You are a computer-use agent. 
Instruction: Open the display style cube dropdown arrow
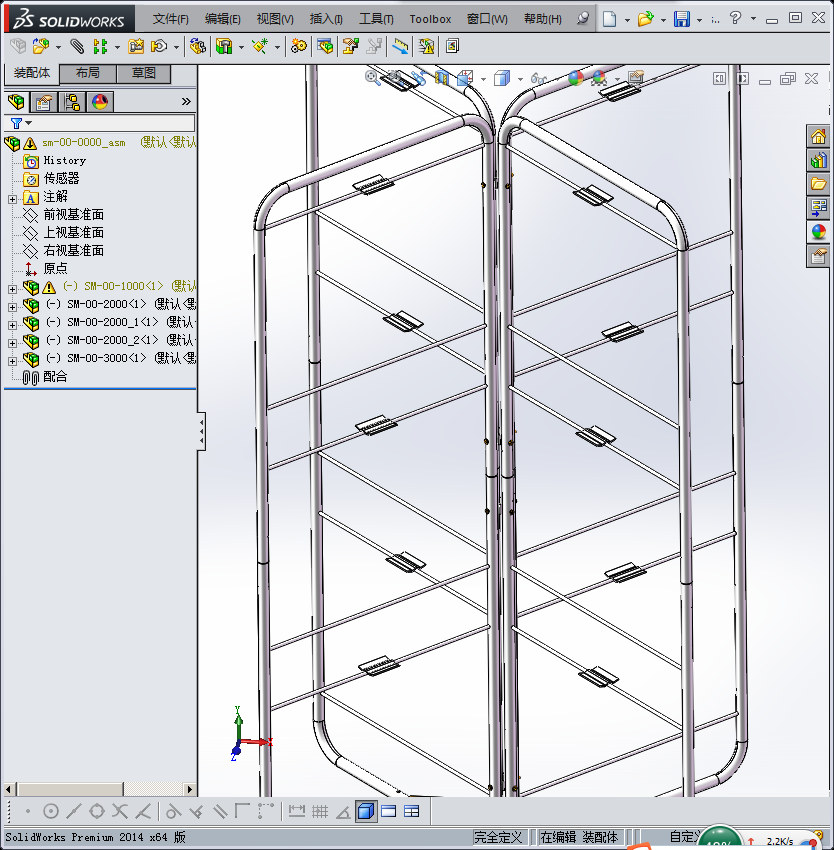tap(521, 78)
